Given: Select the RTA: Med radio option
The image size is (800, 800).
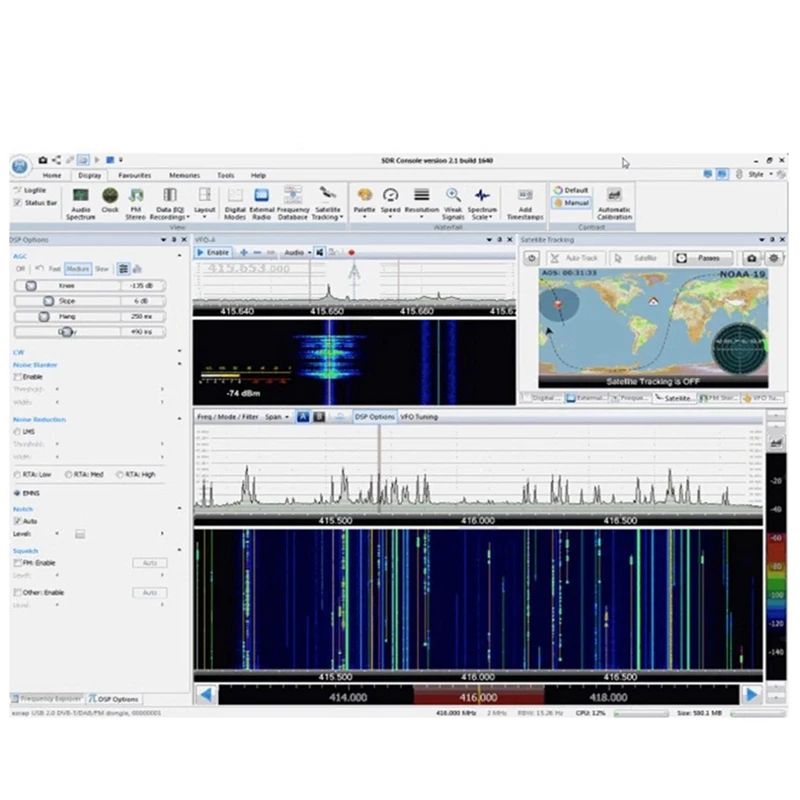Looking at the screenshot, I should [69, 474].
